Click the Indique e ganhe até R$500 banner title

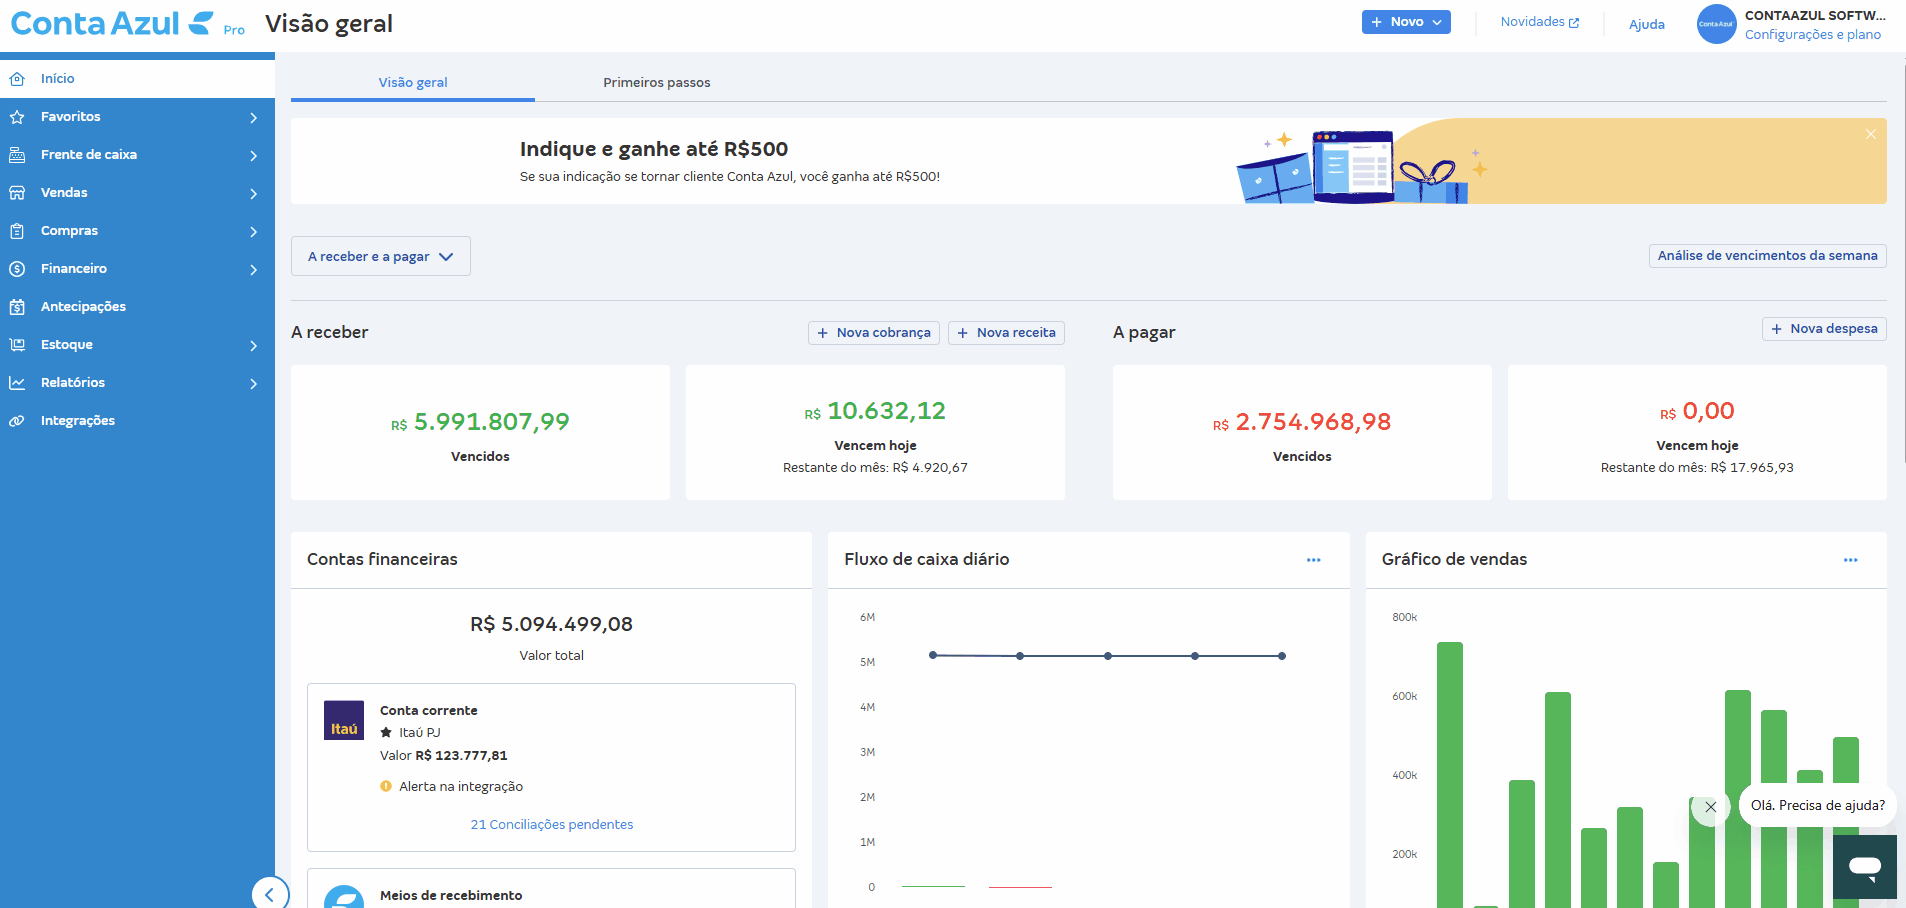[654, 149]
